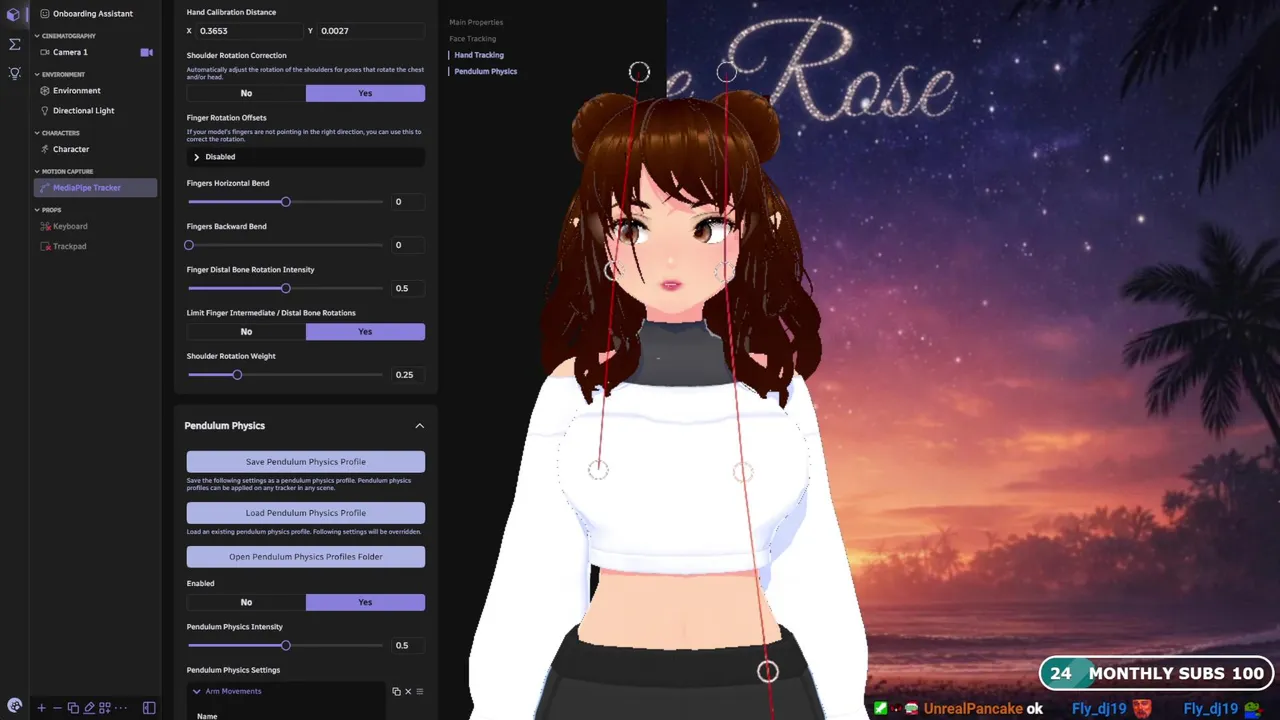Click Open Pendulum Physics Profiles Folder
Image resolution: width=1280 pixels, height=720 pixels.
coord(305,556)
